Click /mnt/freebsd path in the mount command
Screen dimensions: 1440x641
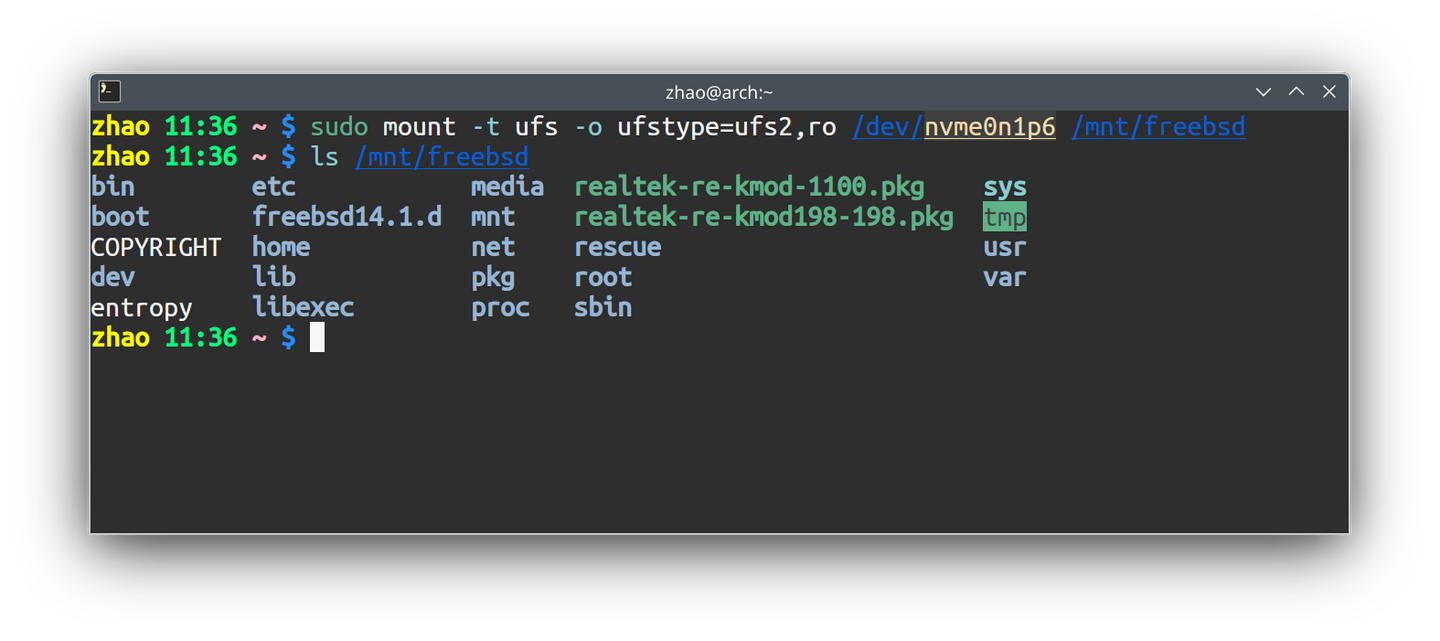[1158, 127]
